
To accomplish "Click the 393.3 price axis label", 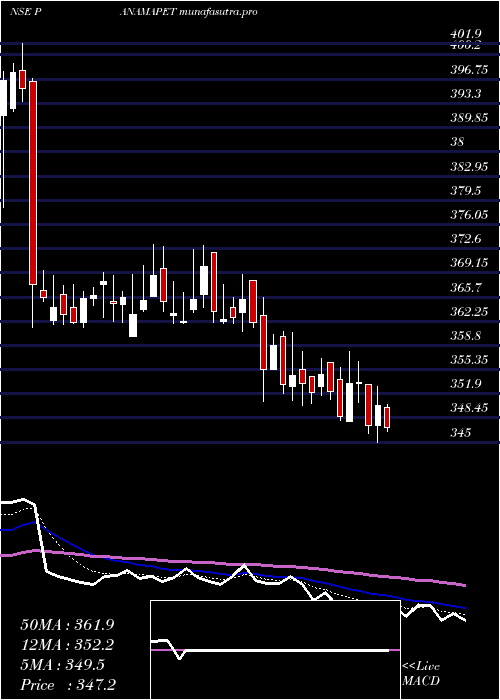I will [x=465, y=94].
